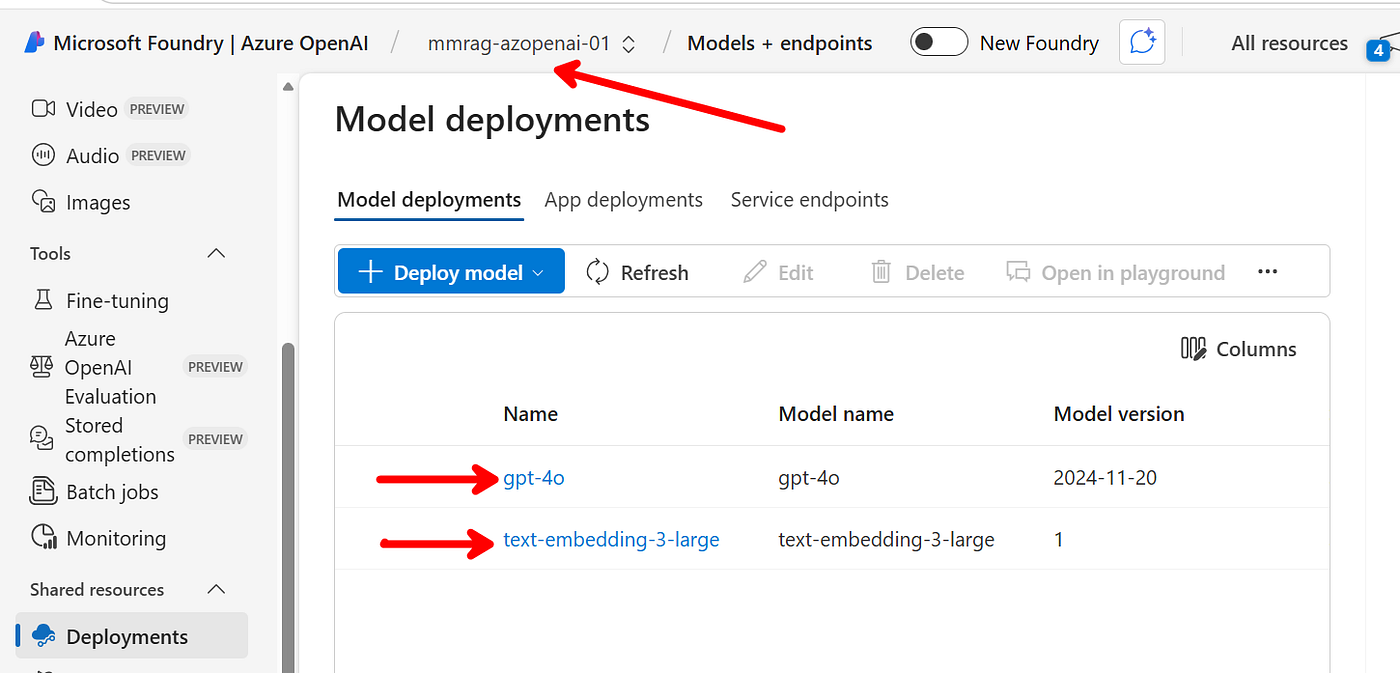Click the All resources link
Screen dimensions: 1400x673
[x=1290, y=43]
